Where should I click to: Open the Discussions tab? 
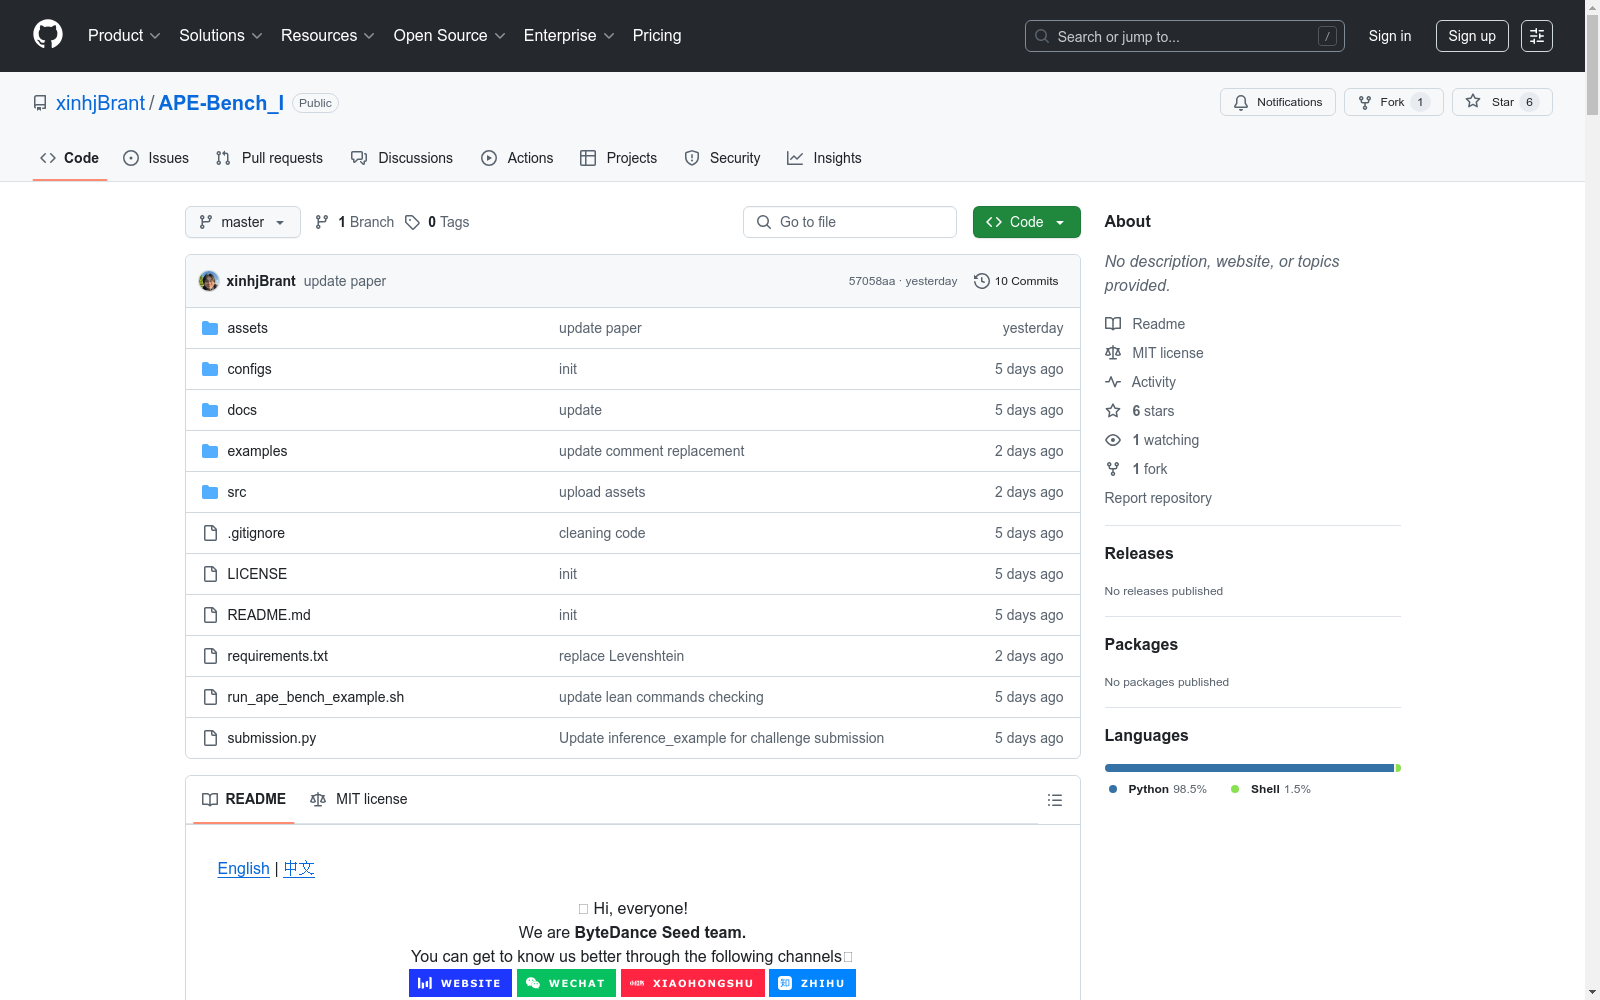tap(402, 158)
